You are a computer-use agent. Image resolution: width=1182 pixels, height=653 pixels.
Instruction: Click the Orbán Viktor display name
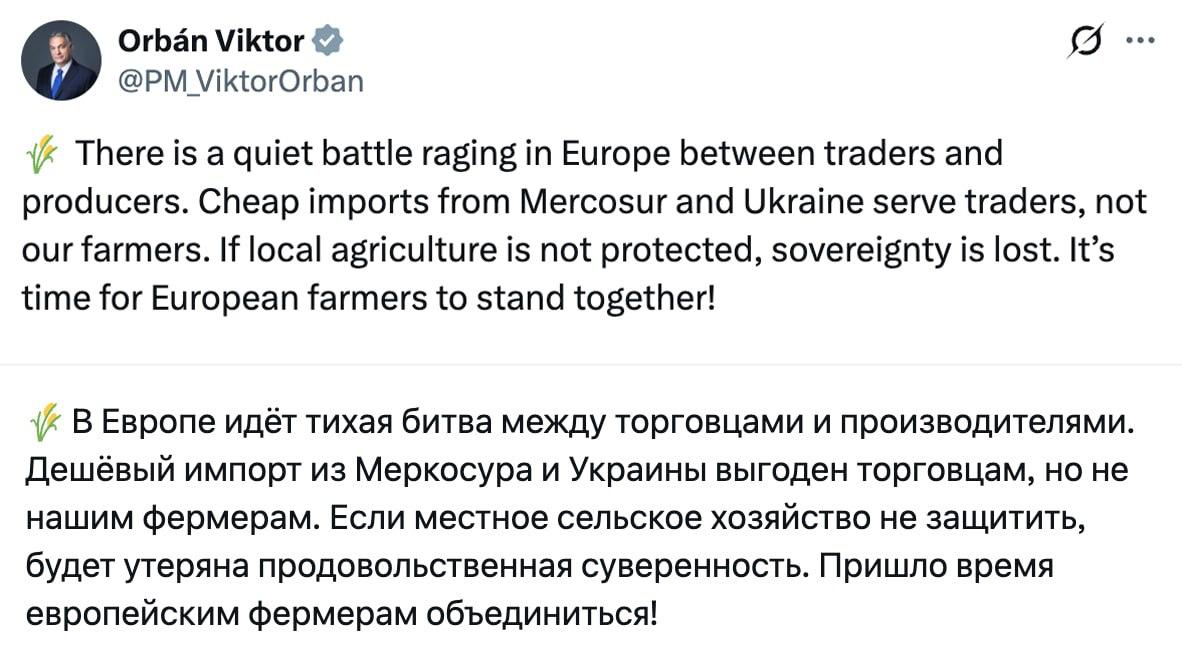(x=210, y=41)
